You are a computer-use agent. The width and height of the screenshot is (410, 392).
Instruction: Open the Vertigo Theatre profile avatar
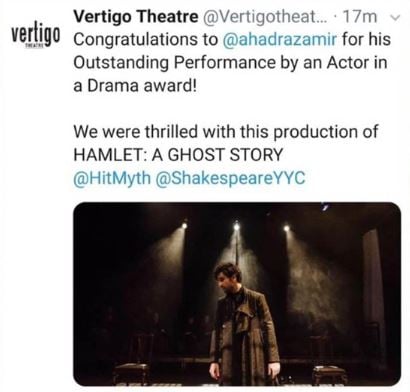tap(36, 36)
